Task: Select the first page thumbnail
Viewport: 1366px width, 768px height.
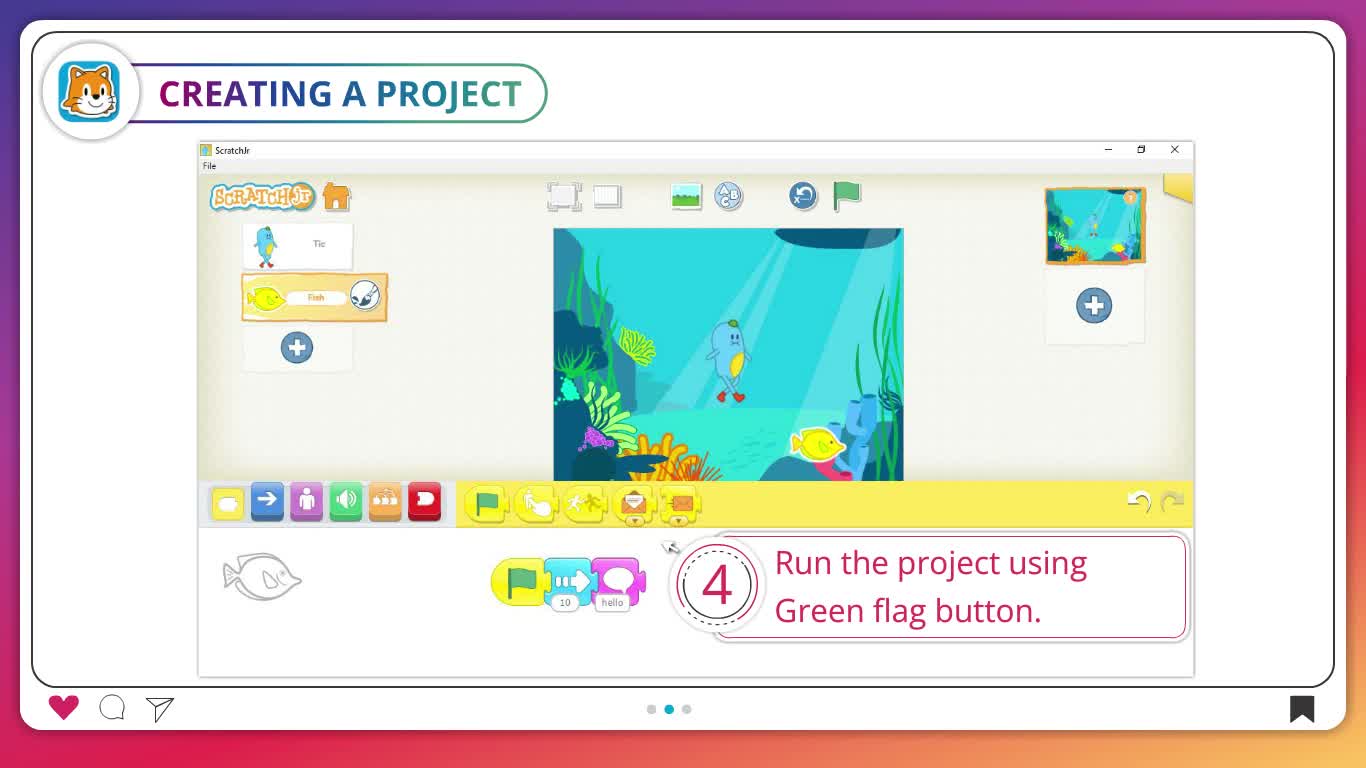Action: [x=1095, y=226]
